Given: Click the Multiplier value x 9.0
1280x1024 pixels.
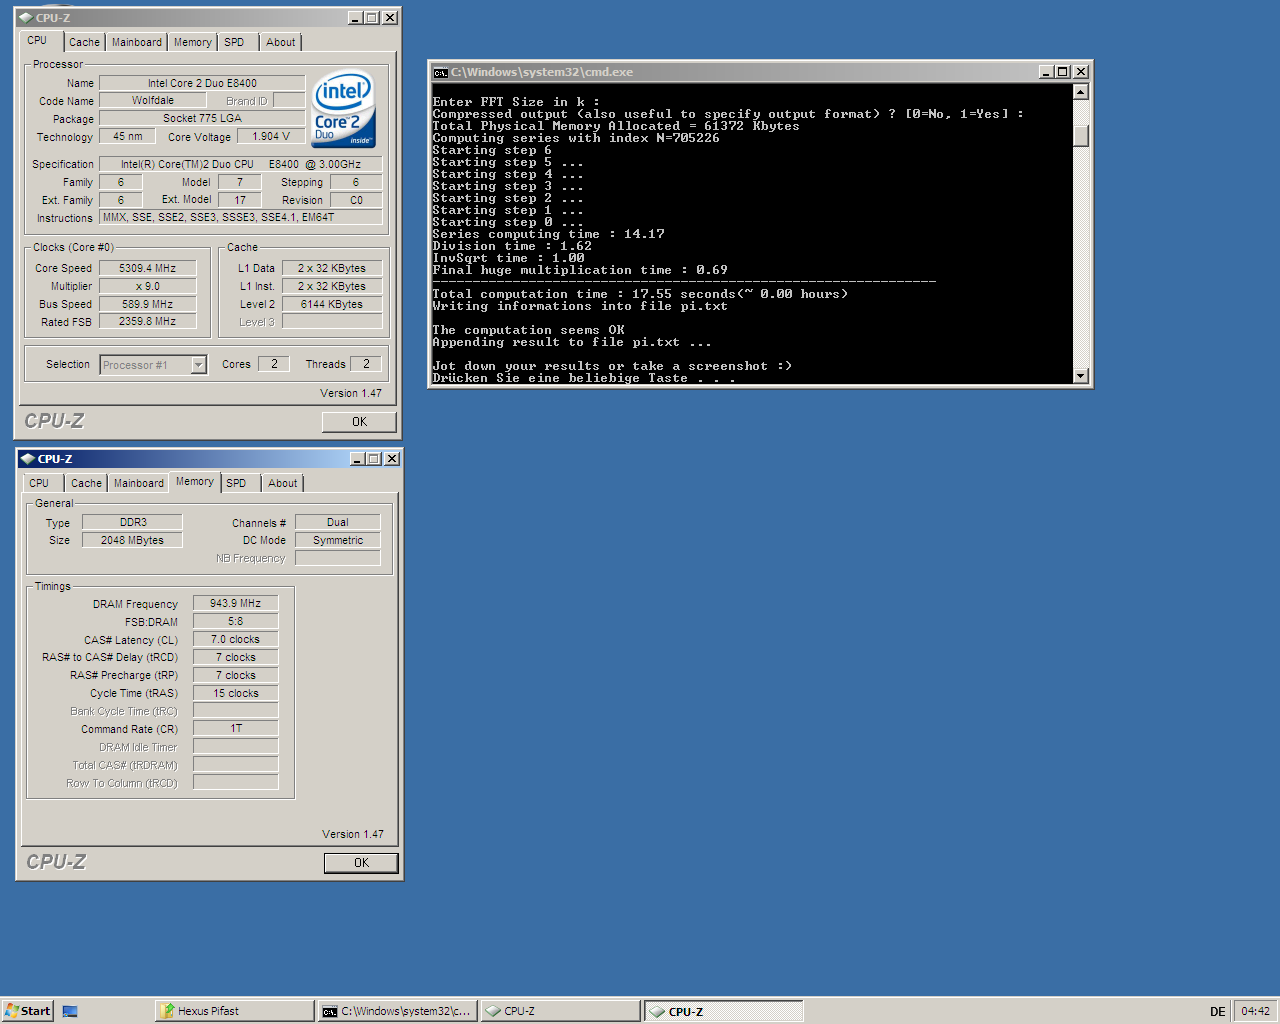Looking at the screenshot, I should (x=147, y=286).
